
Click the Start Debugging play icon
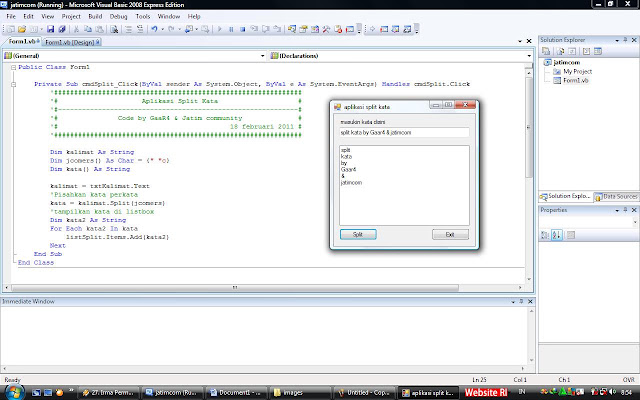tap(220, 29)
